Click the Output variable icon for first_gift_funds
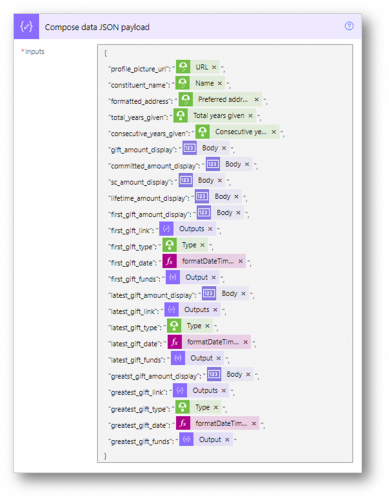Viewport: 389px width, 500px height. [x=173, y=277]
